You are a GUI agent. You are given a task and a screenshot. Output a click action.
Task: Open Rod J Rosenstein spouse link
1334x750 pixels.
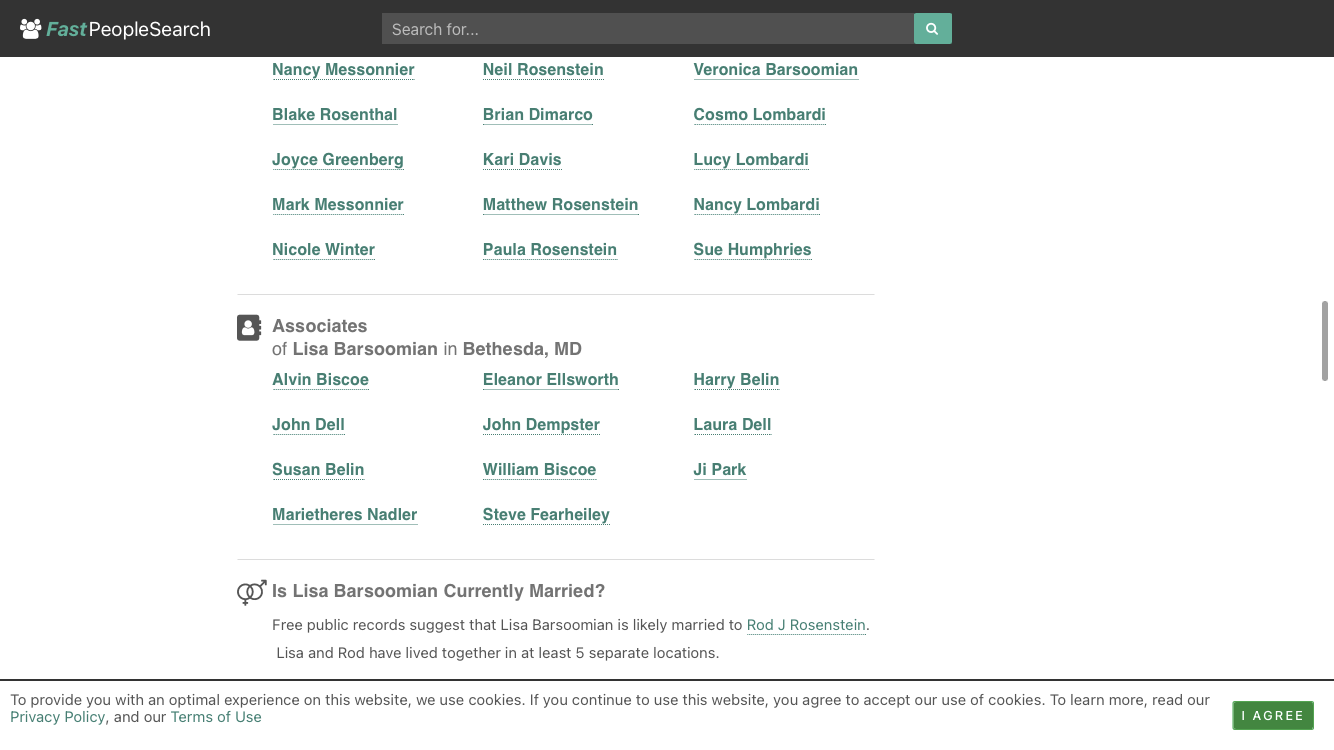coord(806,625)
